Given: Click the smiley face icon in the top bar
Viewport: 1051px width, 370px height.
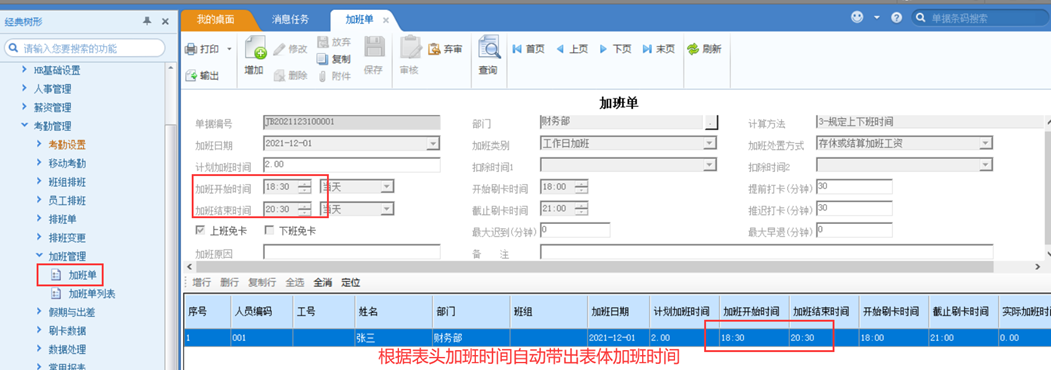Looking at the screenshot, I should [857, 17].
